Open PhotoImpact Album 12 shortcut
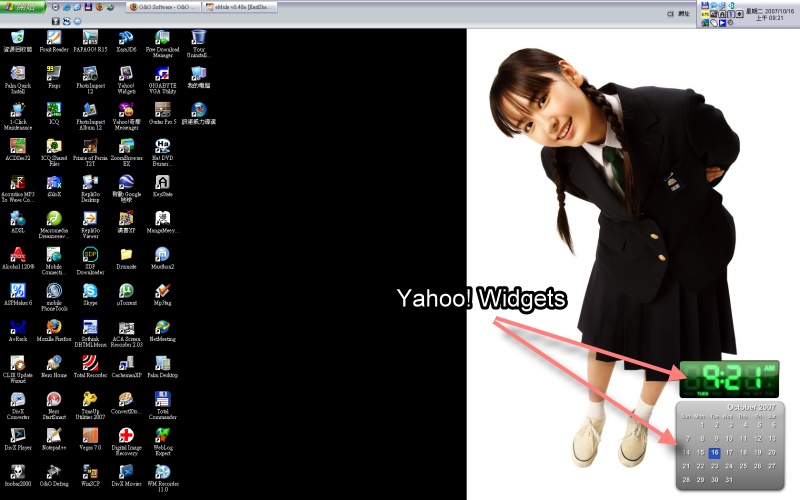800x500 pixels. tap(90, 116)
